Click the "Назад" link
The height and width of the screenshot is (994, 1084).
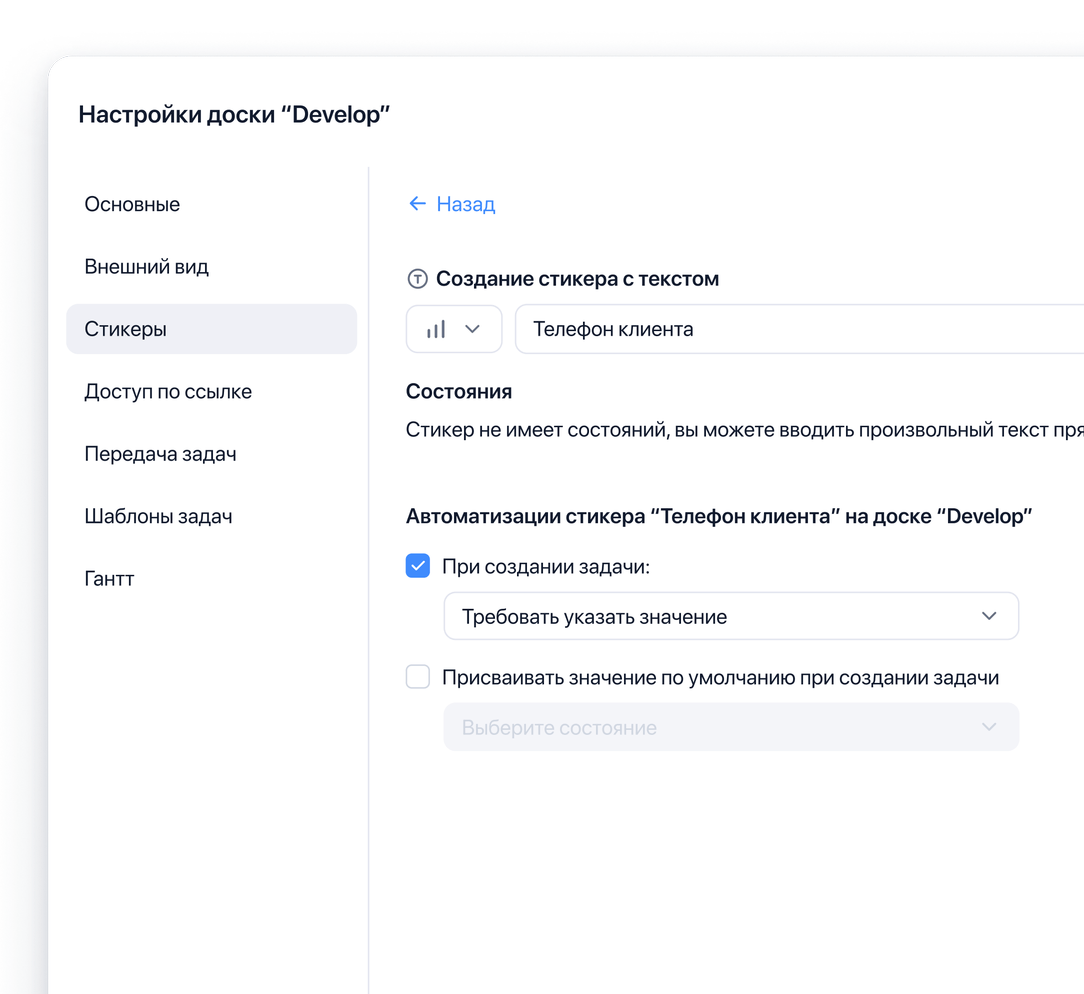pyautogui.click(x=465, y=203)
